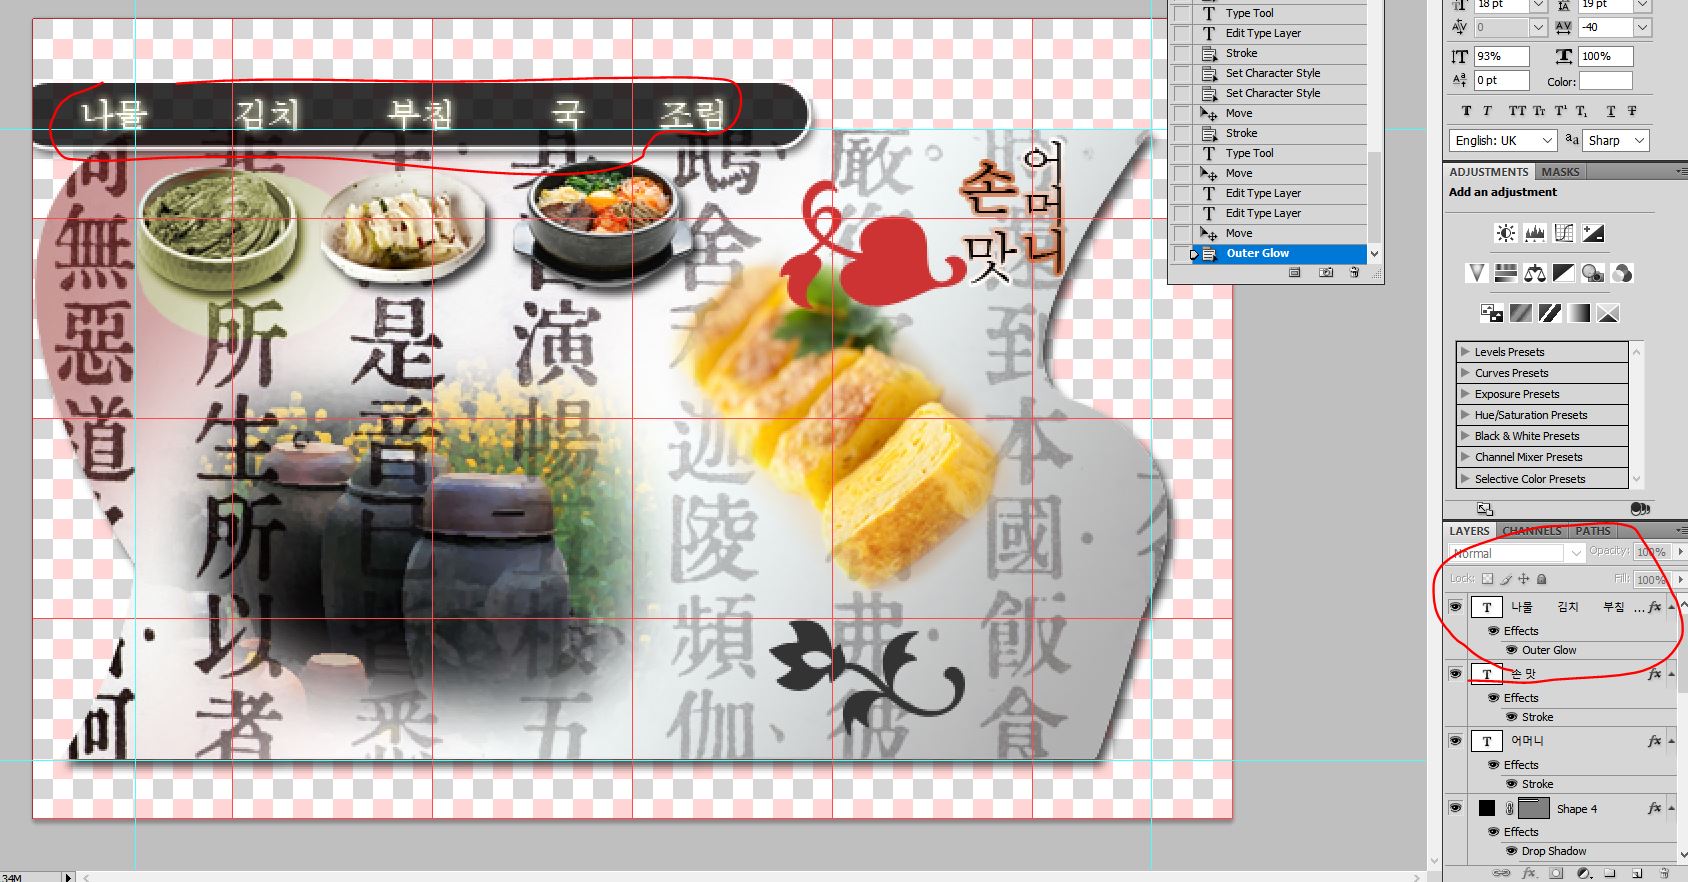Click the Character panel text Color swatch
Image resolution: width=1688 pixels, height=882 pixels.
pyautogui.click(x=1605, y=81)
